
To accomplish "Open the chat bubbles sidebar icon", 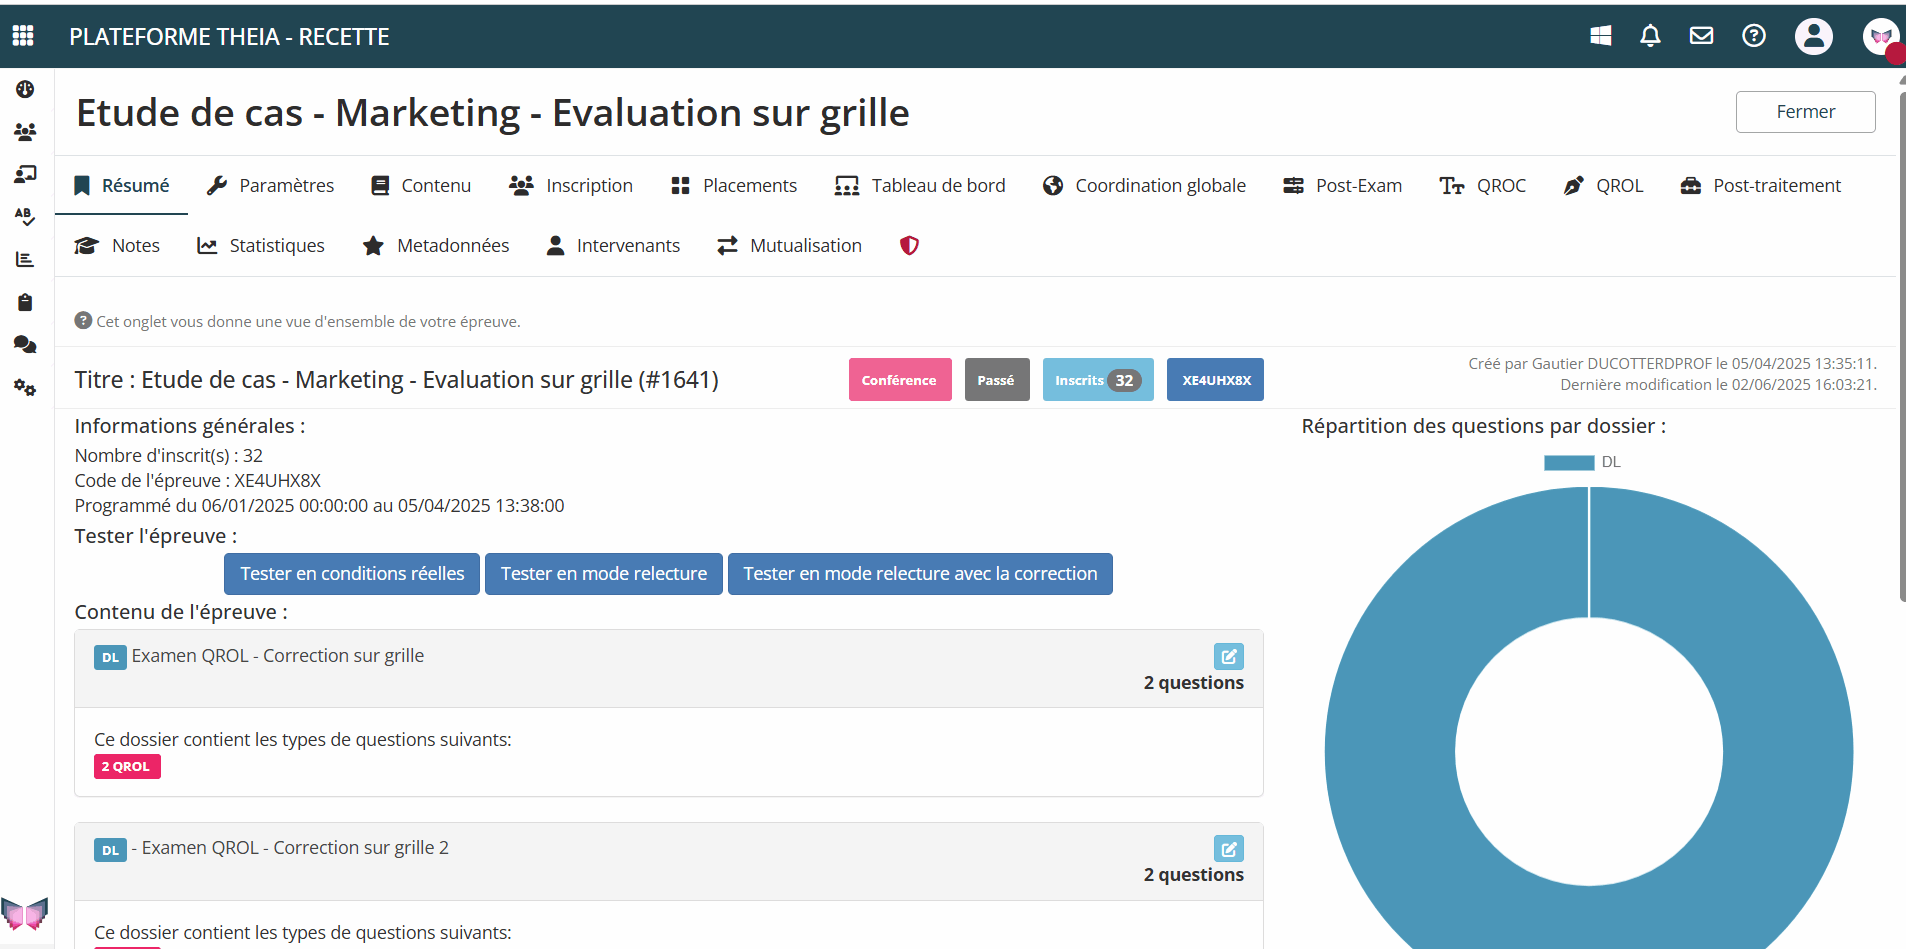I will click(x=25, y=344).
